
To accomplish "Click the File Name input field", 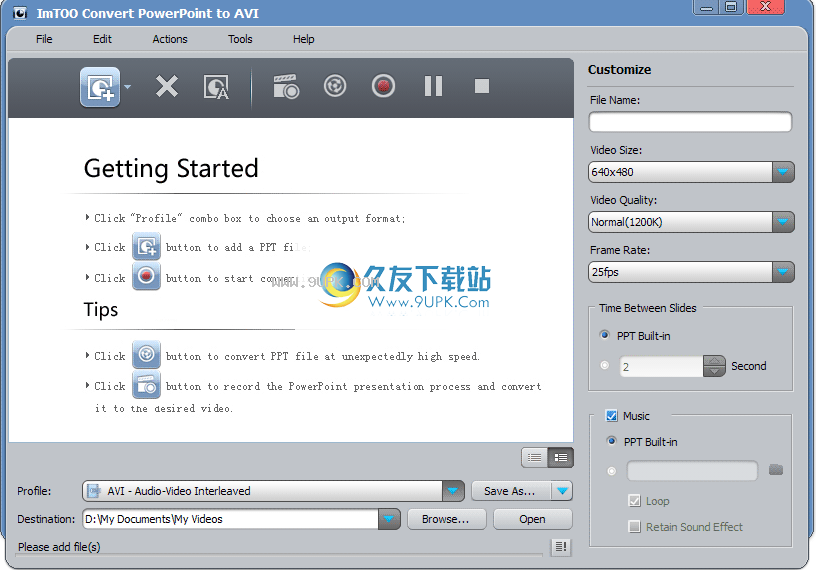I will point(690,122).
